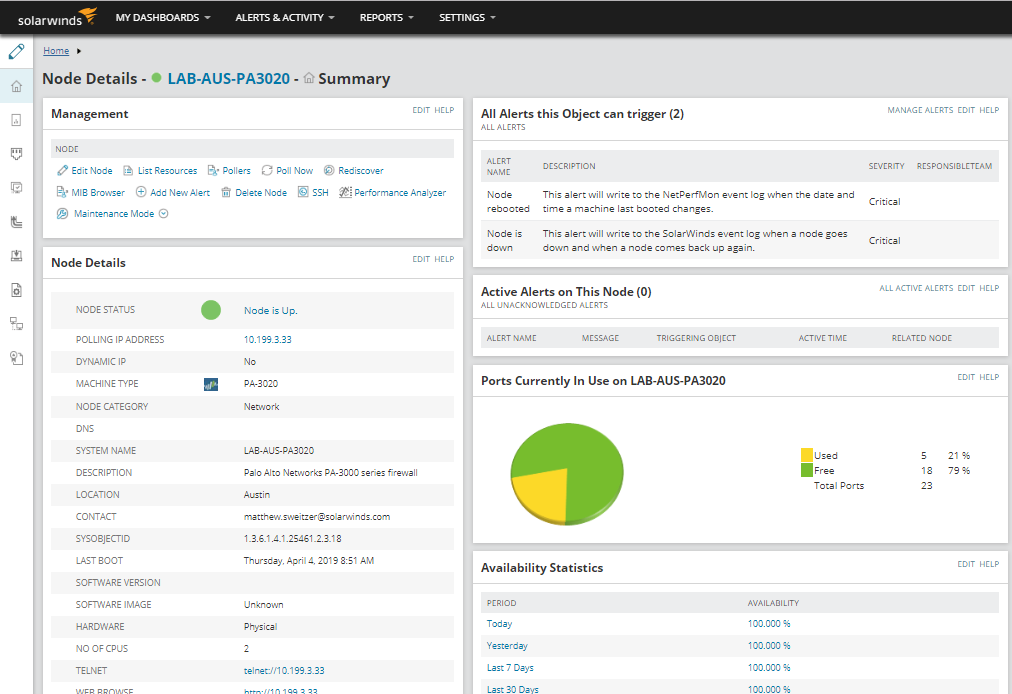Click ALL ACTIVE ALERTS link
1012x694 pixels.
pyautogui.click(x=916, y=288)
